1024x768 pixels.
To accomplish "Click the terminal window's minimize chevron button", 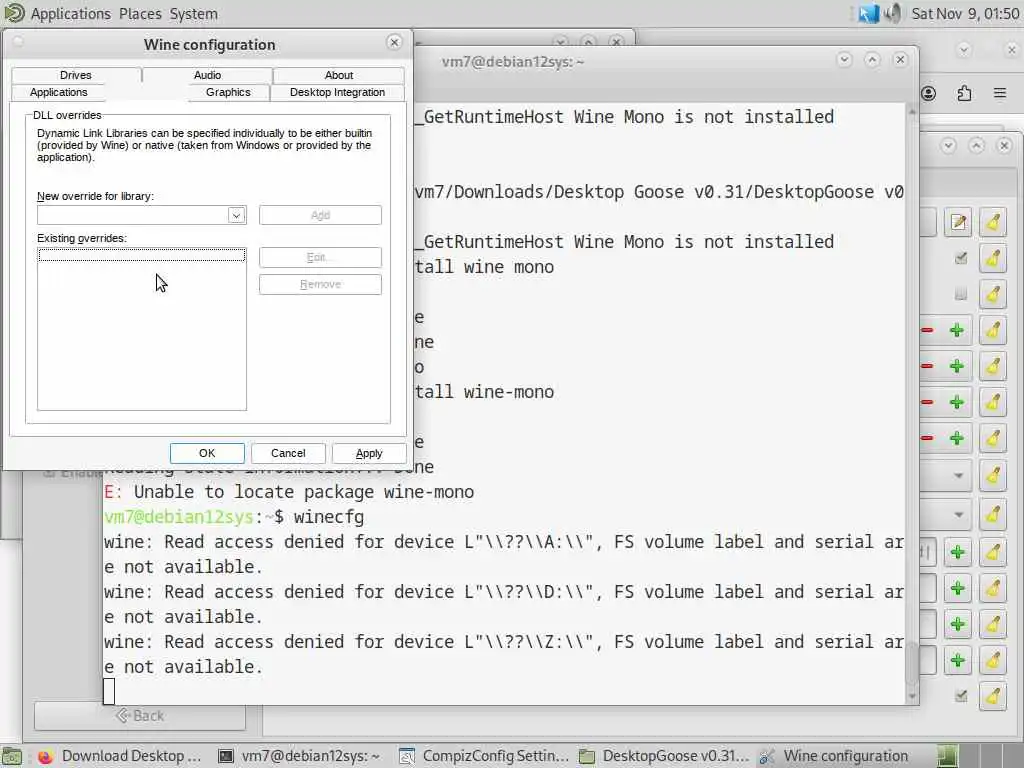I will 844,60.
